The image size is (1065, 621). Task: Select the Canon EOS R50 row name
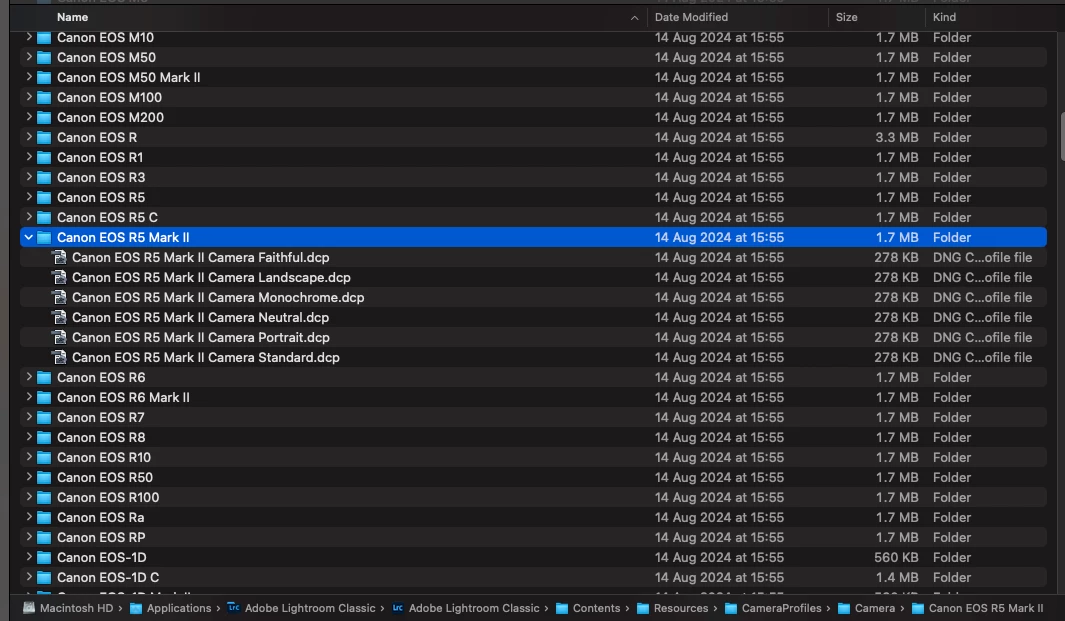[x=105, y=478]
